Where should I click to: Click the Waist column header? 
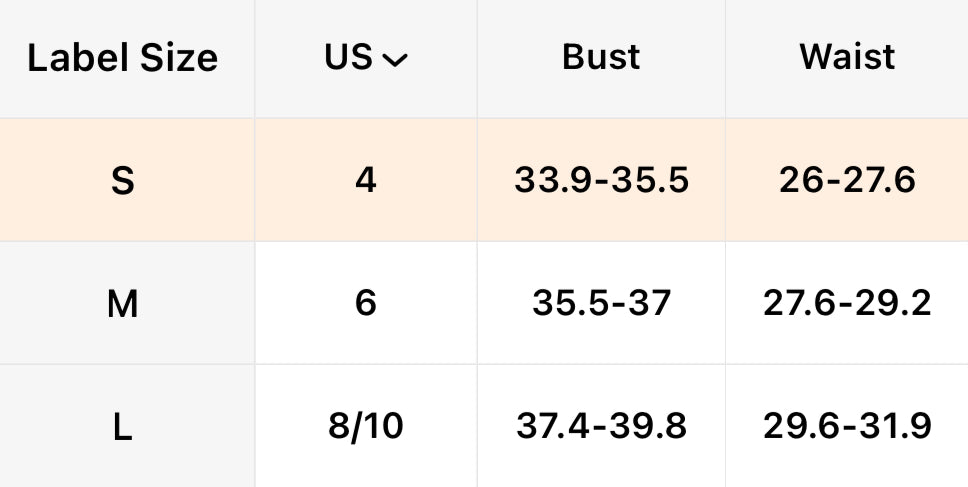(x=847, y=58)
